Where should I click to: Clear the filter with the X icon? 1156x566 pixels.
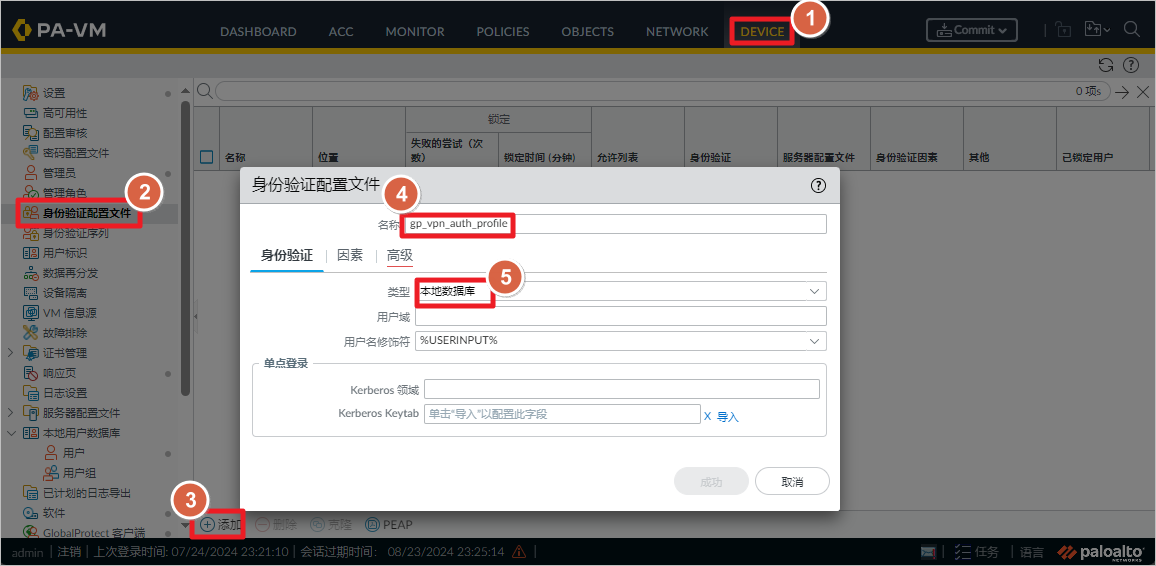(x=1143, y=91)
